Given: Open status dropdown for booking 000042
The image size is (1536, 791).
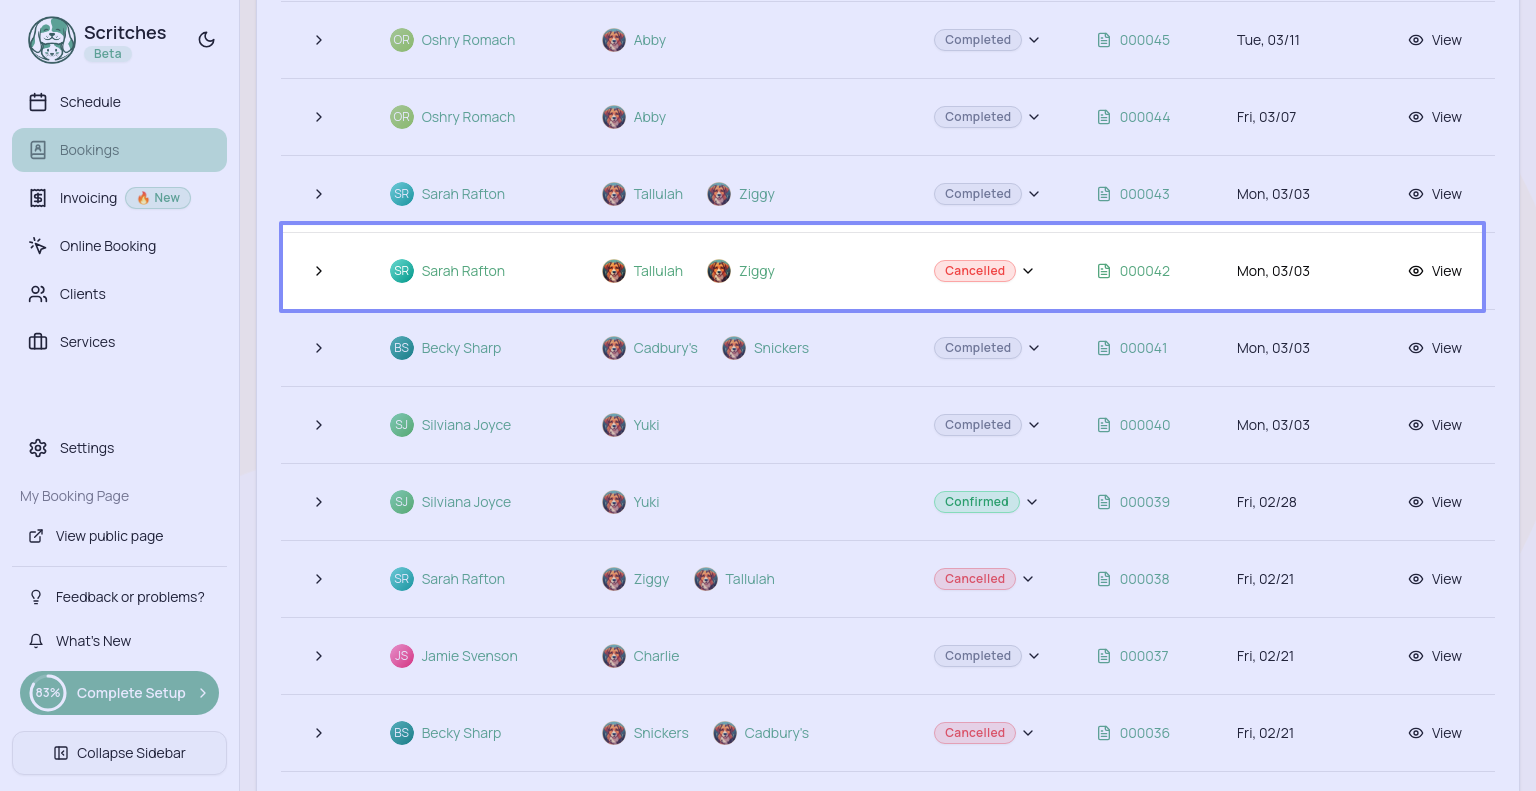Looking at the screenshot, I should pyautogui.click(x=1028, y=271).
